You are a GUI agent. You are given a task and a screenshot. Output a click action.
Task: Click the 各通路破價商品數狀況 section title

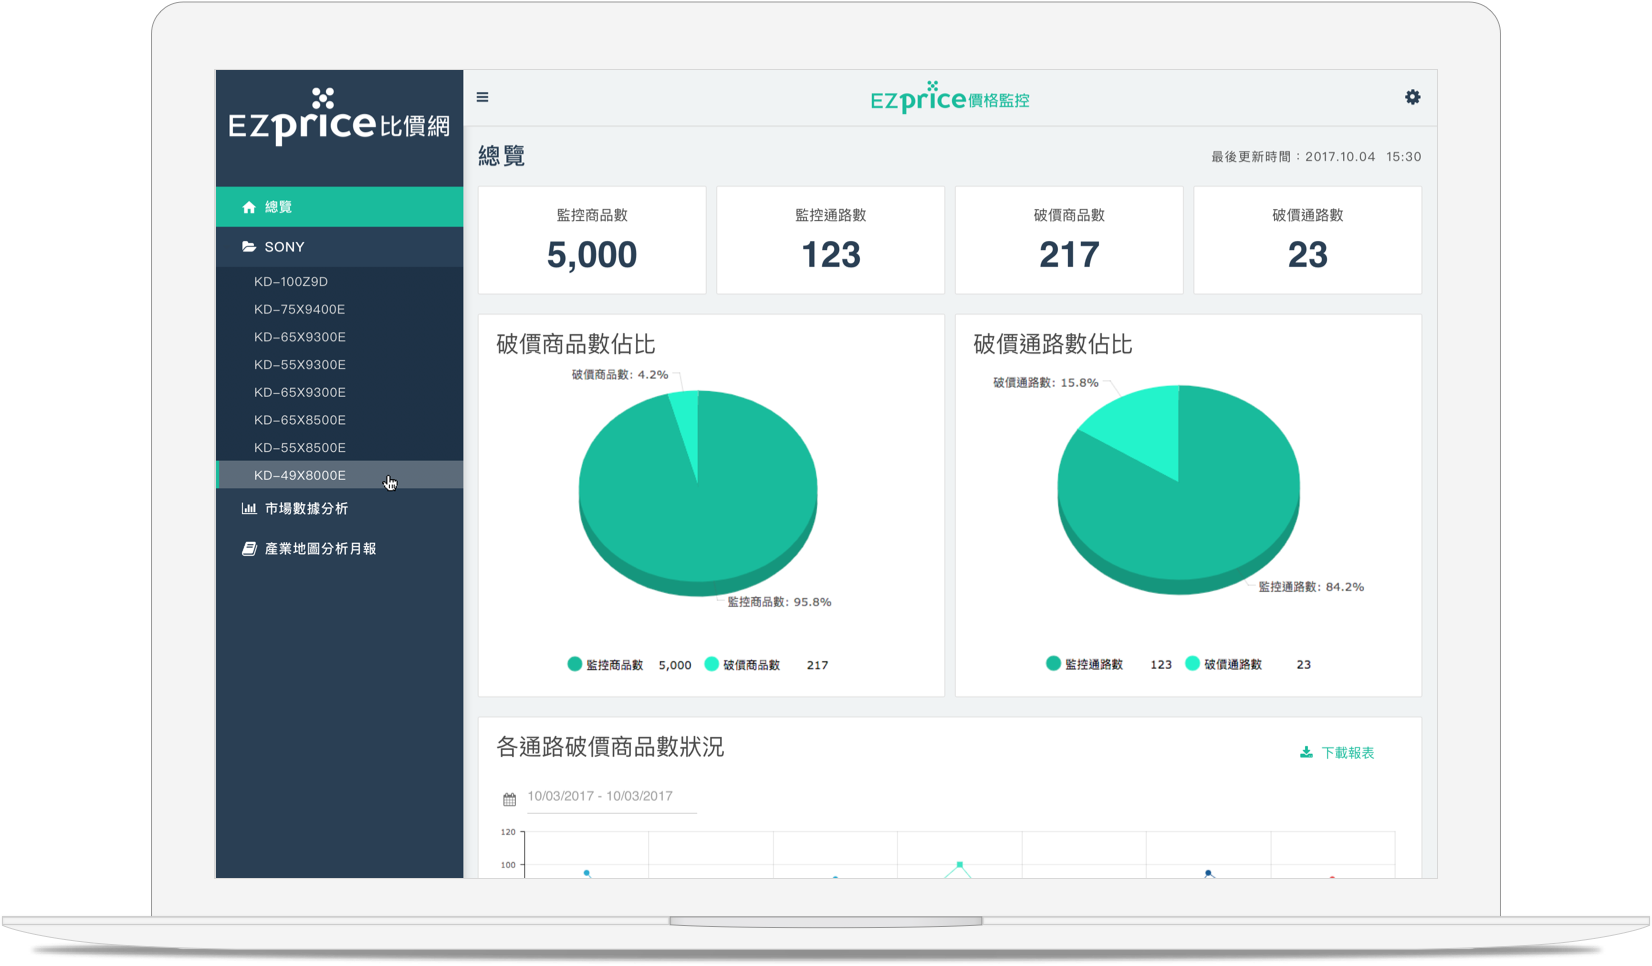610,748
